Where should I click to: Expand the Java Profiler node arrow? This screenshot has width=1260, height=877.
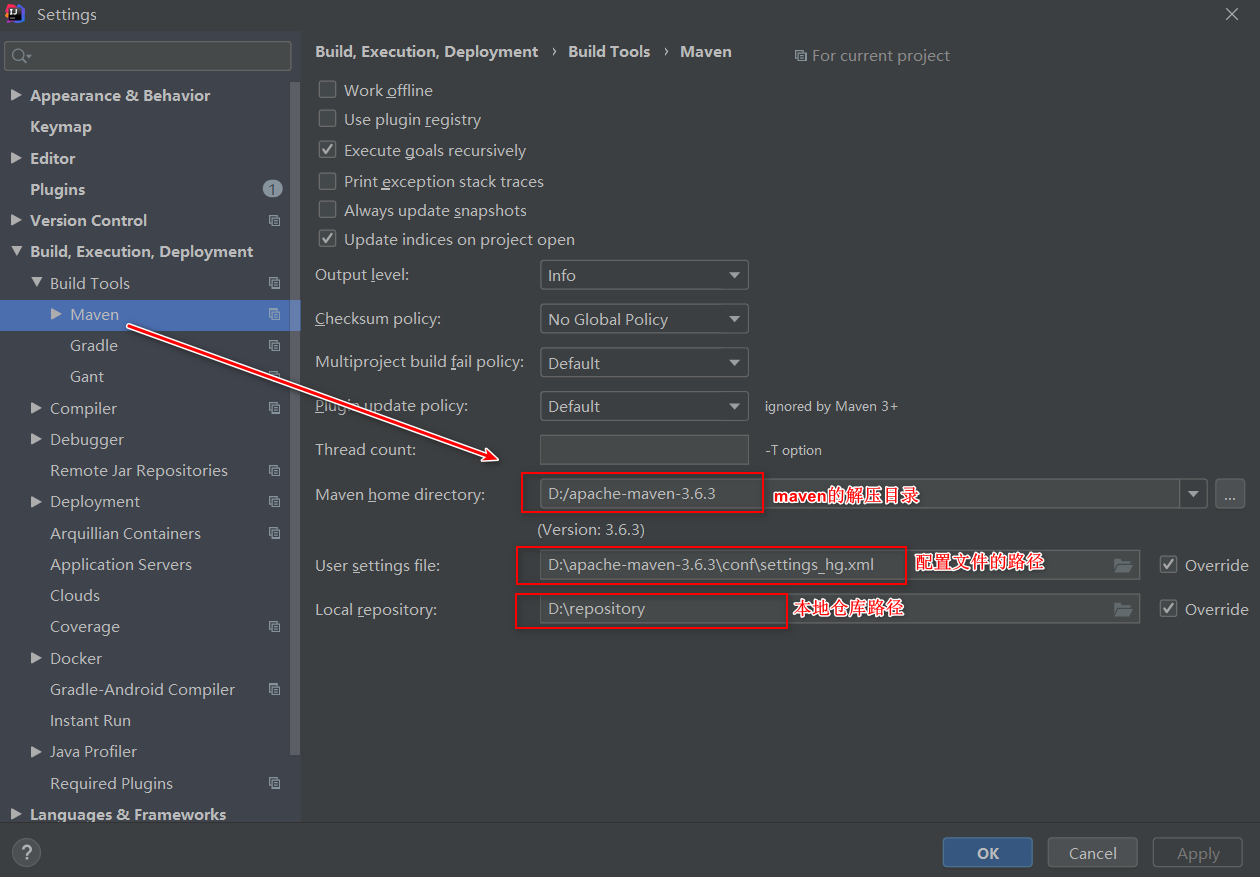36,751
